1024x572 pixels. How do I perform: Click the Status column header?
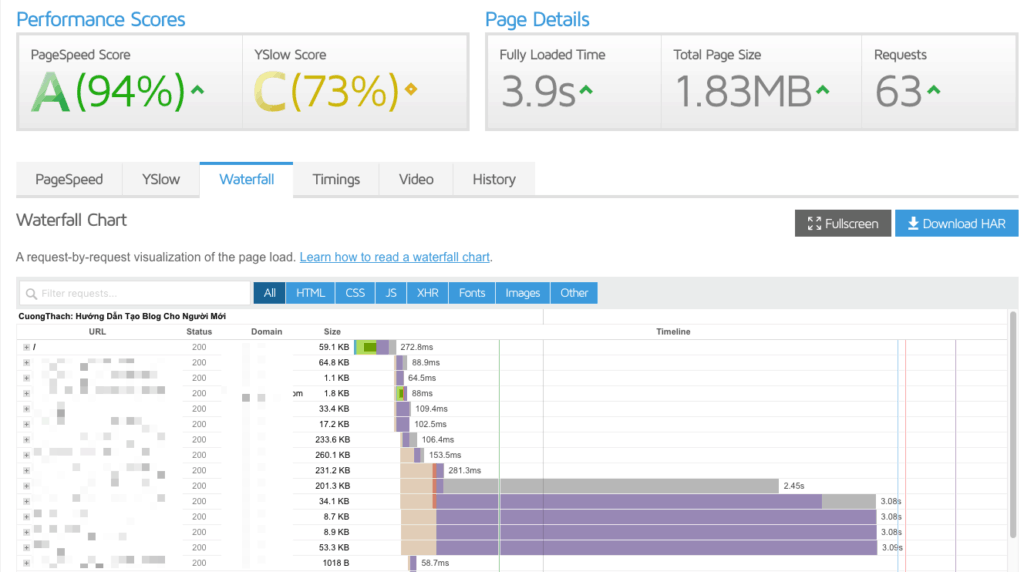199,332
